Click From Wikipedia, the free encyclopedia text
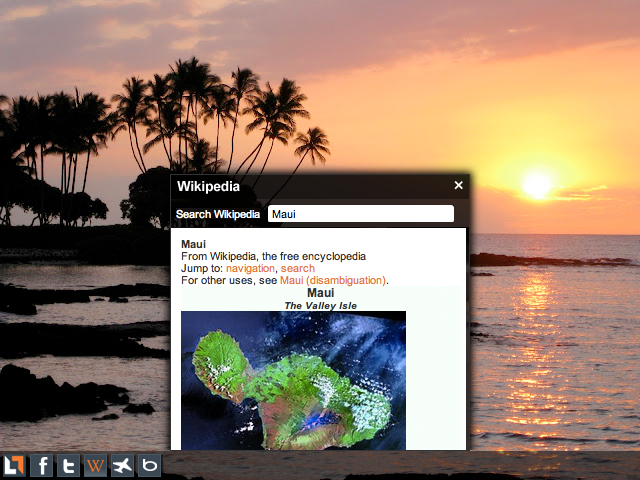 [273, 256]
